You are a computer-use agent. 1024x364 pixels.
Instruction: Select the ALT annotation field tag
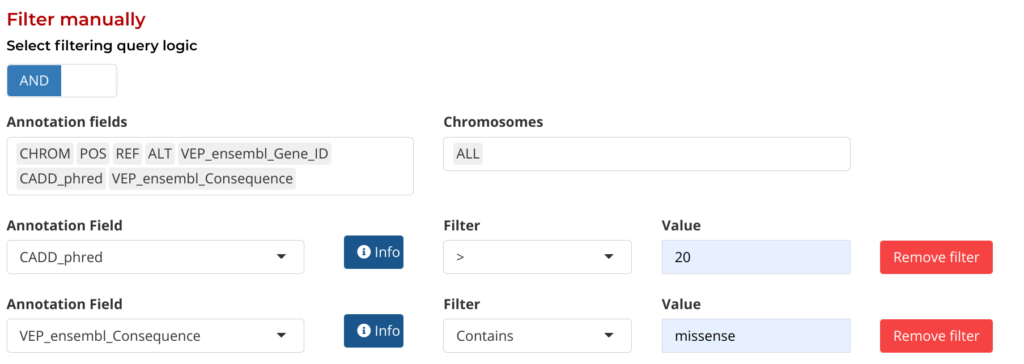160,154
